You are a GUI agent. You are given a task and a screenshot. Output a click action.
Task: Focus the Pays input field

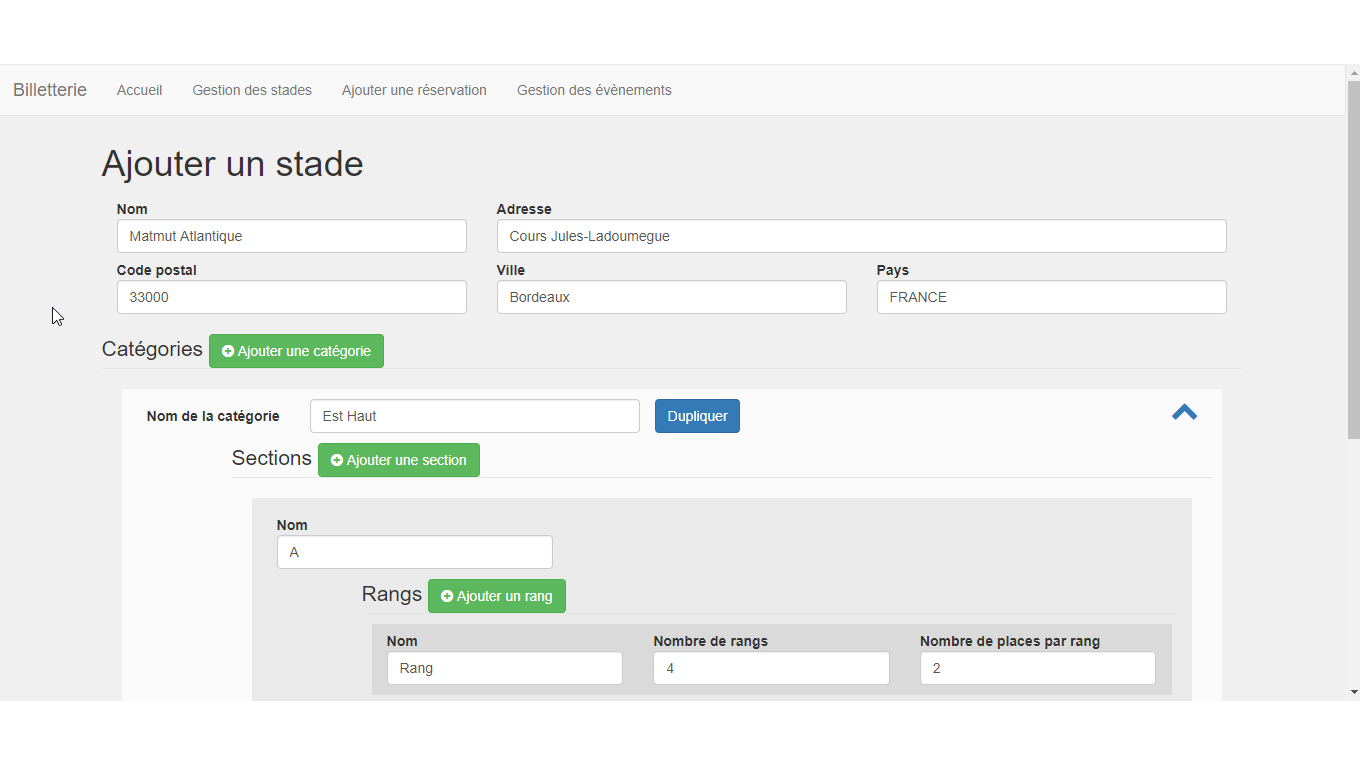tap(1051, 297)
